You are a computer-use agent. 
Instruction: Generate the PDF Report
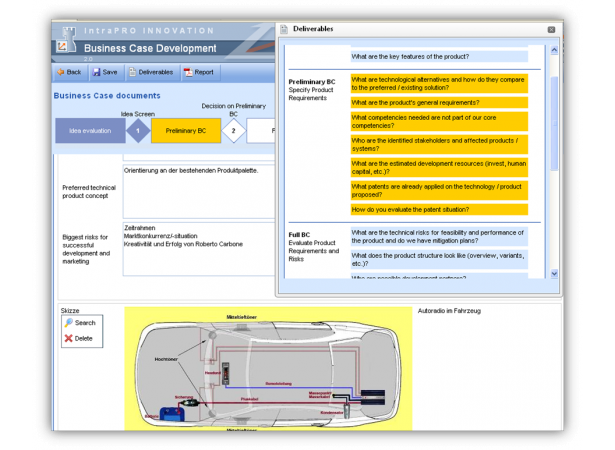pos(199,72)
